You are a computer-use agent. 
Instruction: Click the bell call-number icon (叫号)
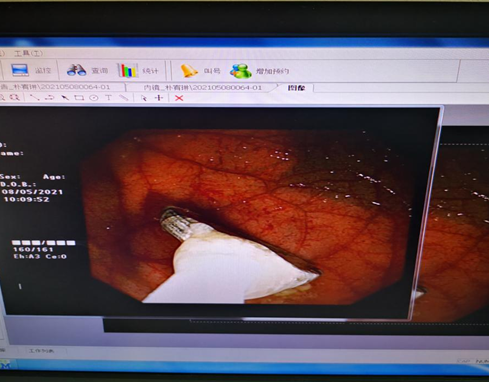tap(189, 70)
